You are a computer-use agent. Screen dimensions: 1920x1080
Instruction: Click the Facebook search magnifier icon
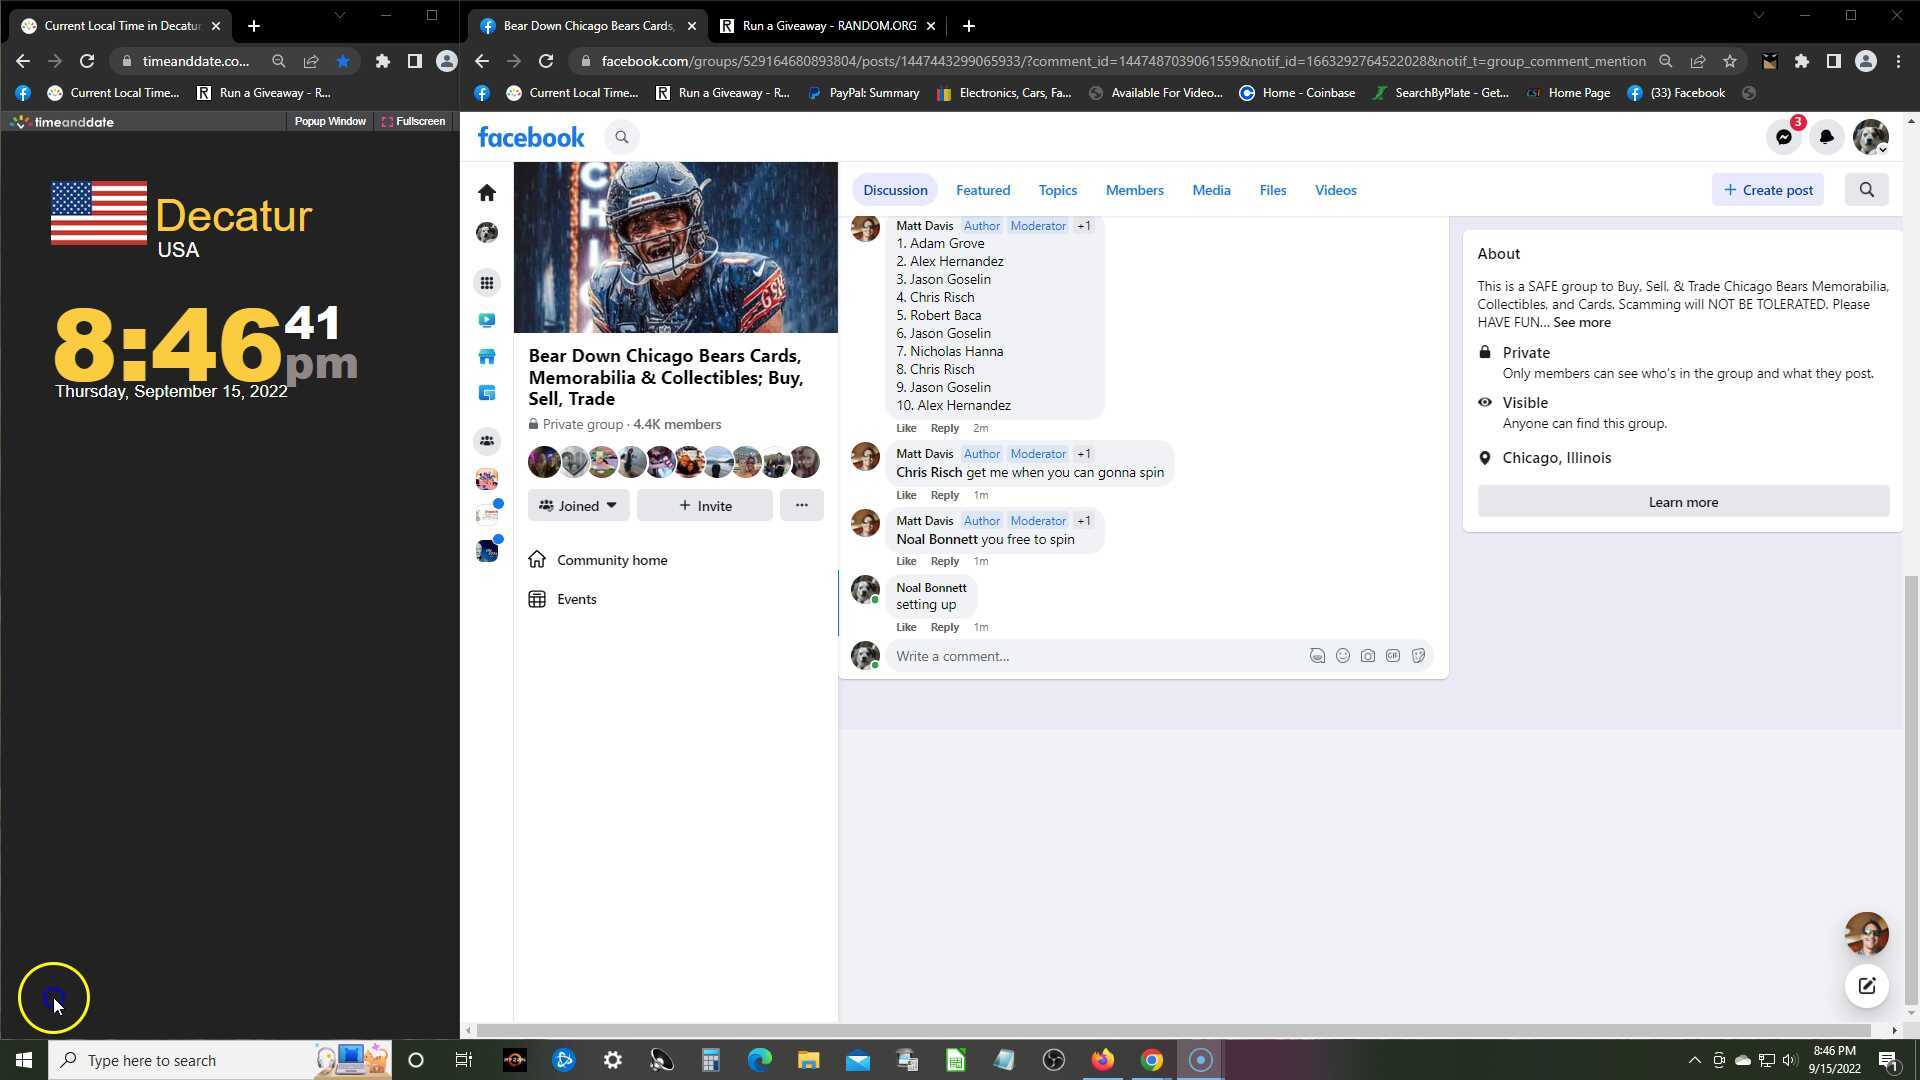tap(622, 137)
